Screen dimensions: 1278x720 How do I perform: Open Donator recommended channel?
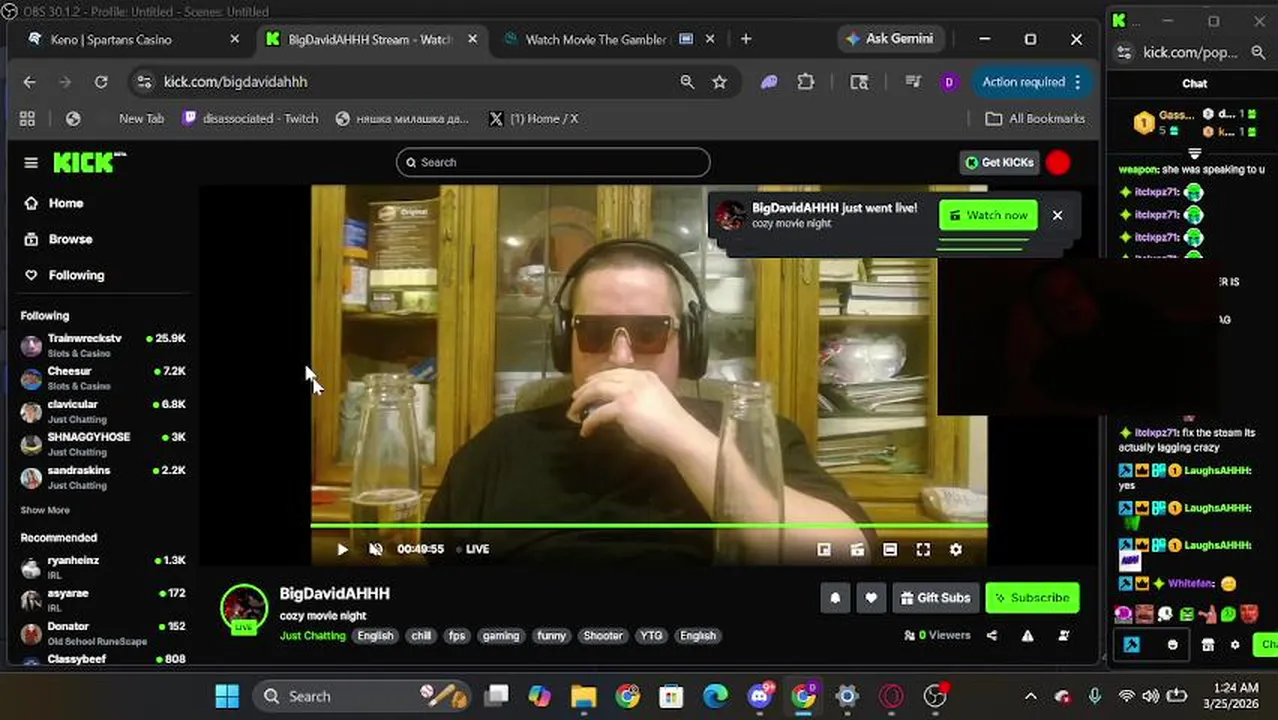[103, 633]
